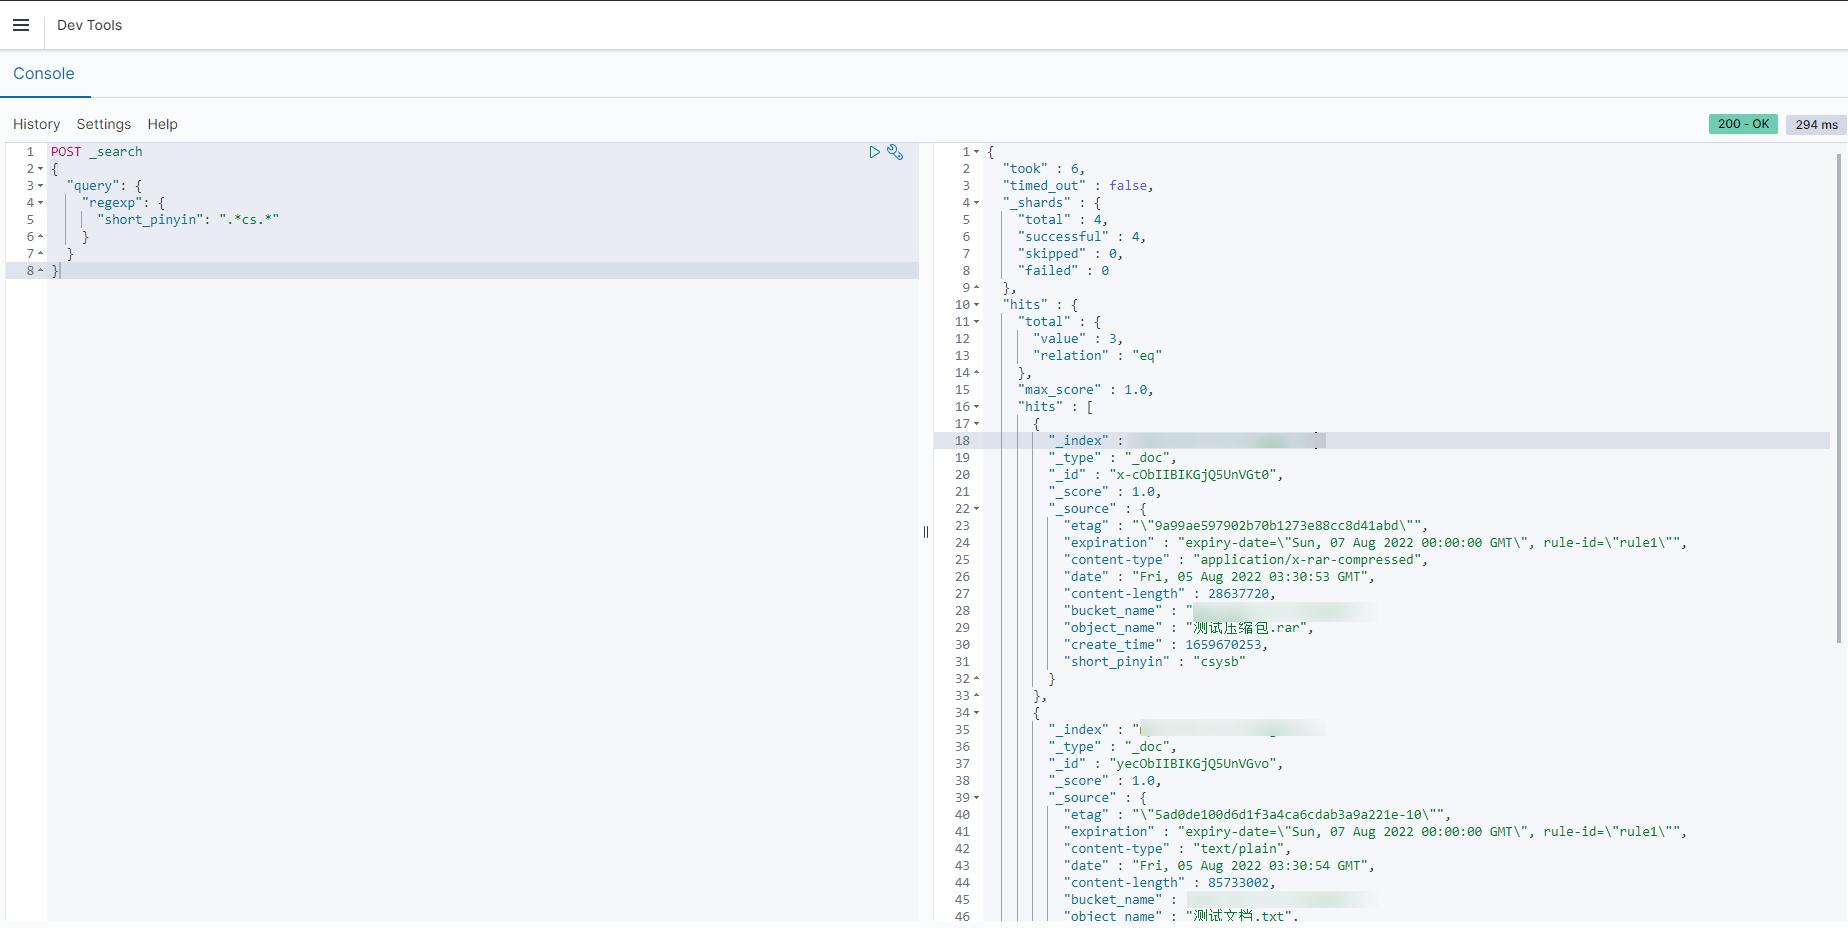Open the wrench request options icon
Screen dimensions: 1848x928
895,152
